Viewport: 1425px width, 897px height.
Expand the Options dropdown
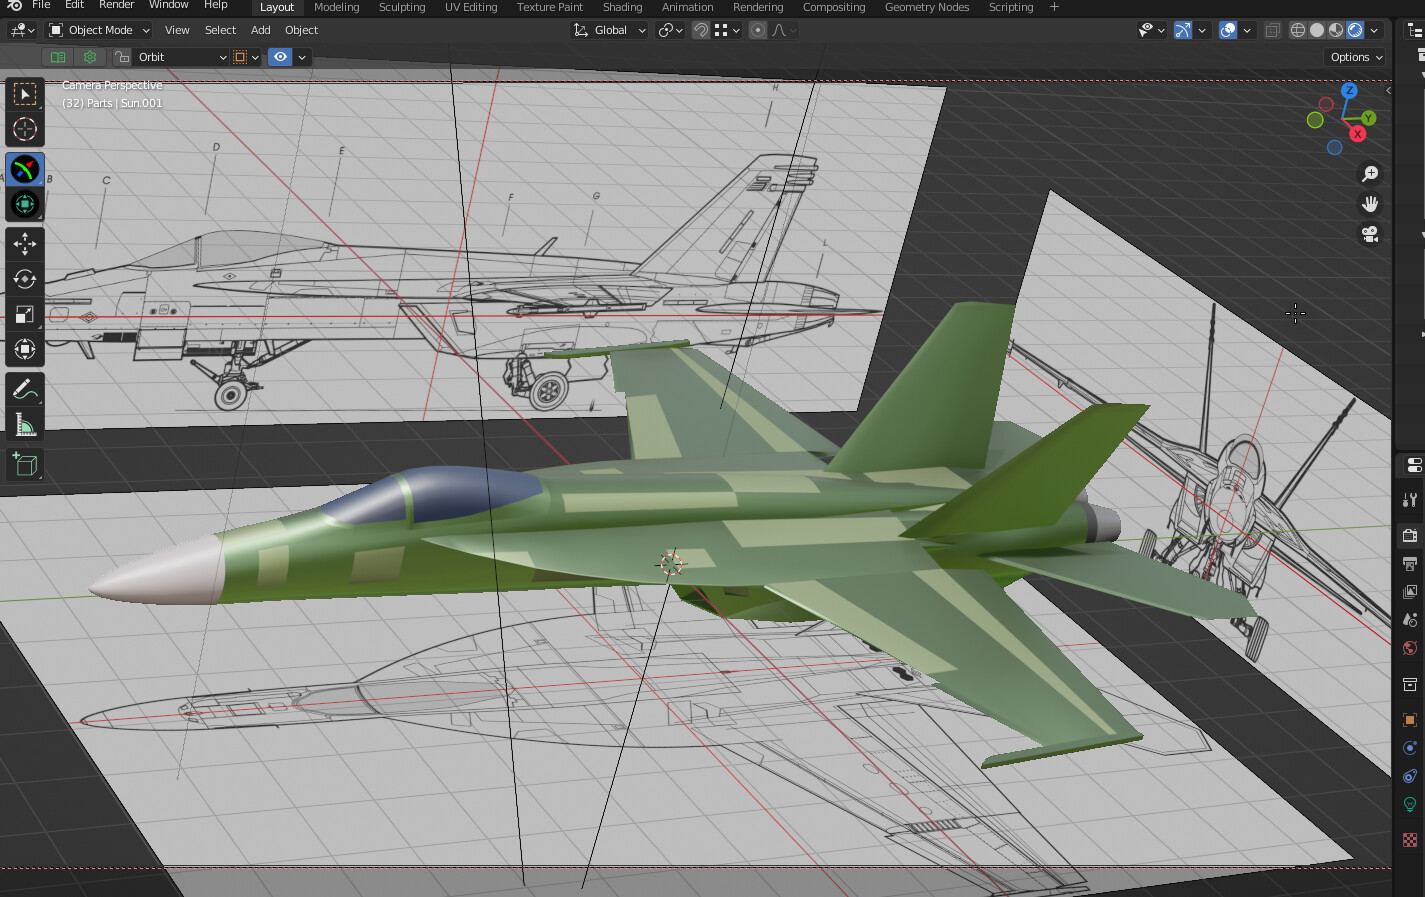[x=1356, y=57]
